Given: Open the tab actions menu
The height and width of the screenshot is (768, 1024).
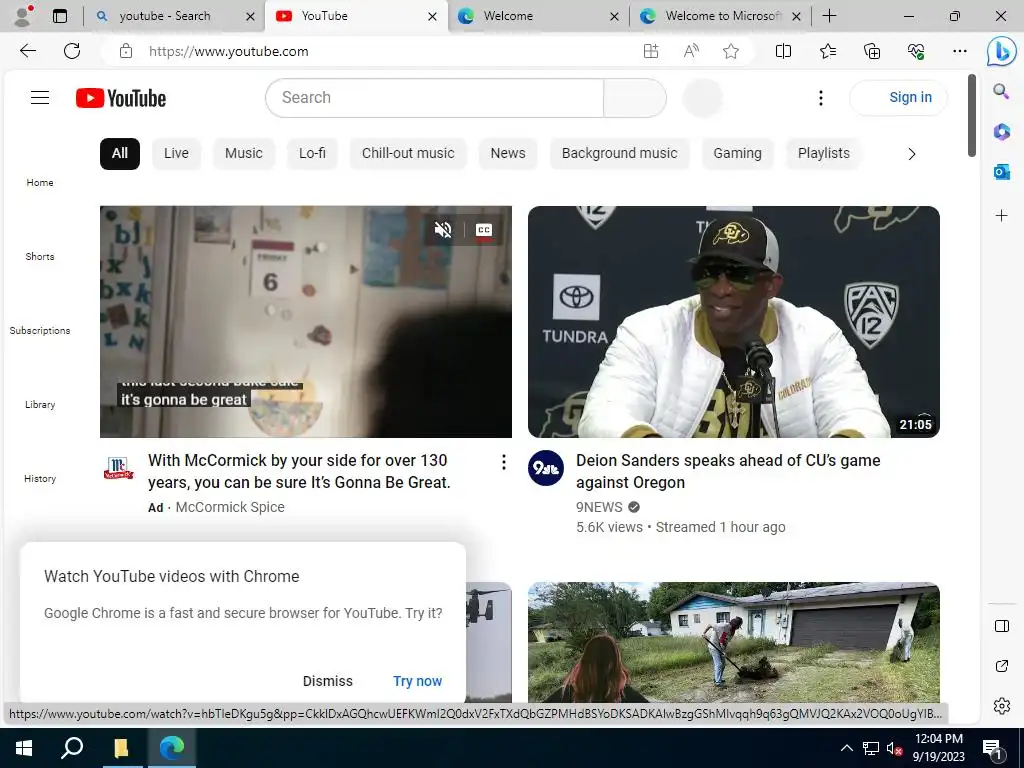Looking at the screenshot, I should tap(60, 16).
